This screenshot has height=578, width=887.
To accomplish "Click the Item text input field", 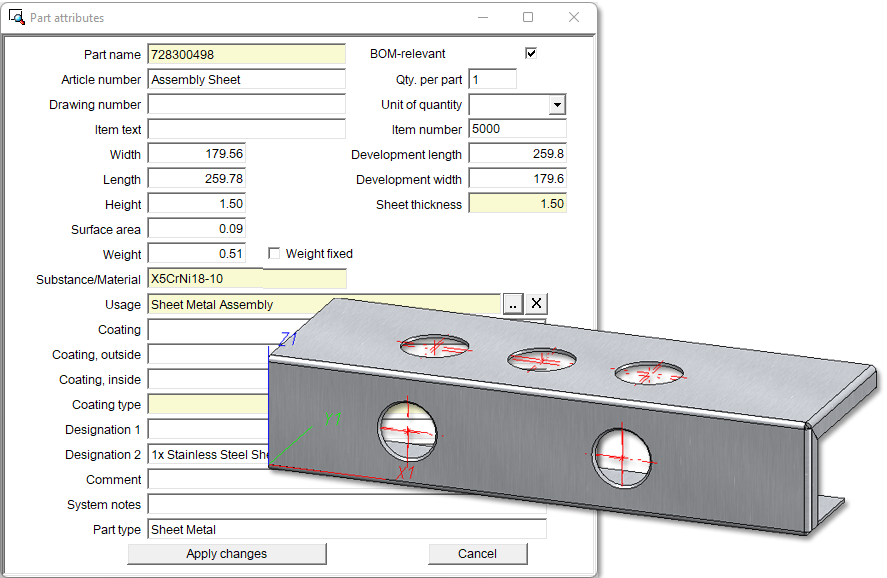I will [247, 129].
